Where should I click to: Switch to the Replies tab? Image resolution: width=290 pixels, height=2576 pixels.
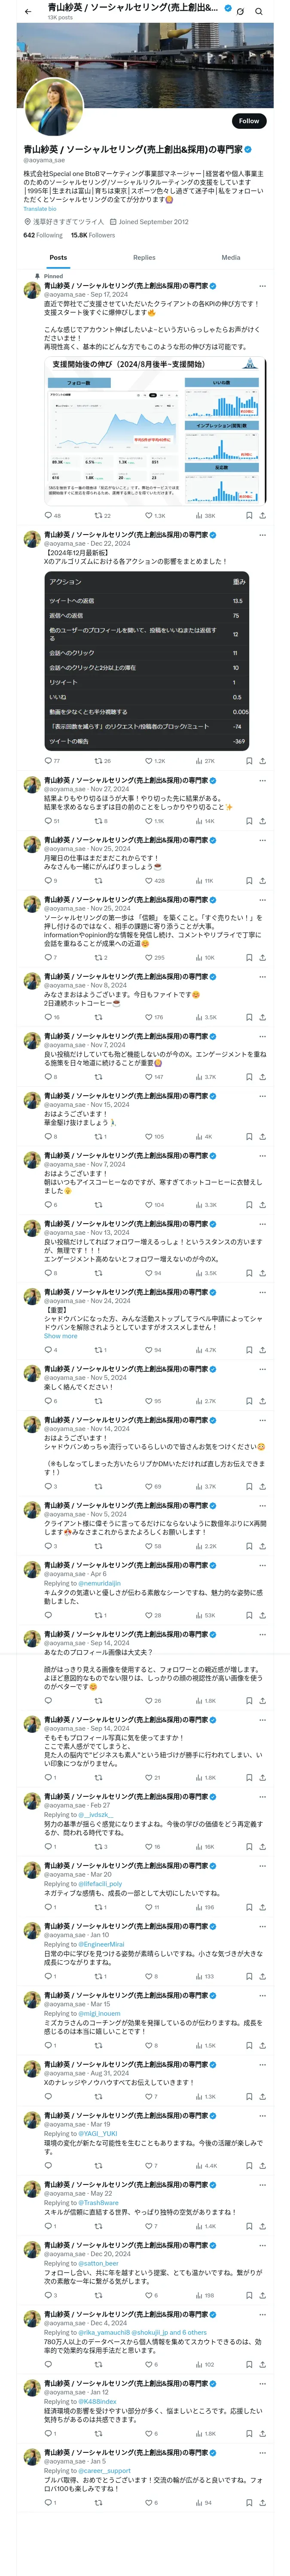[144, 258]
